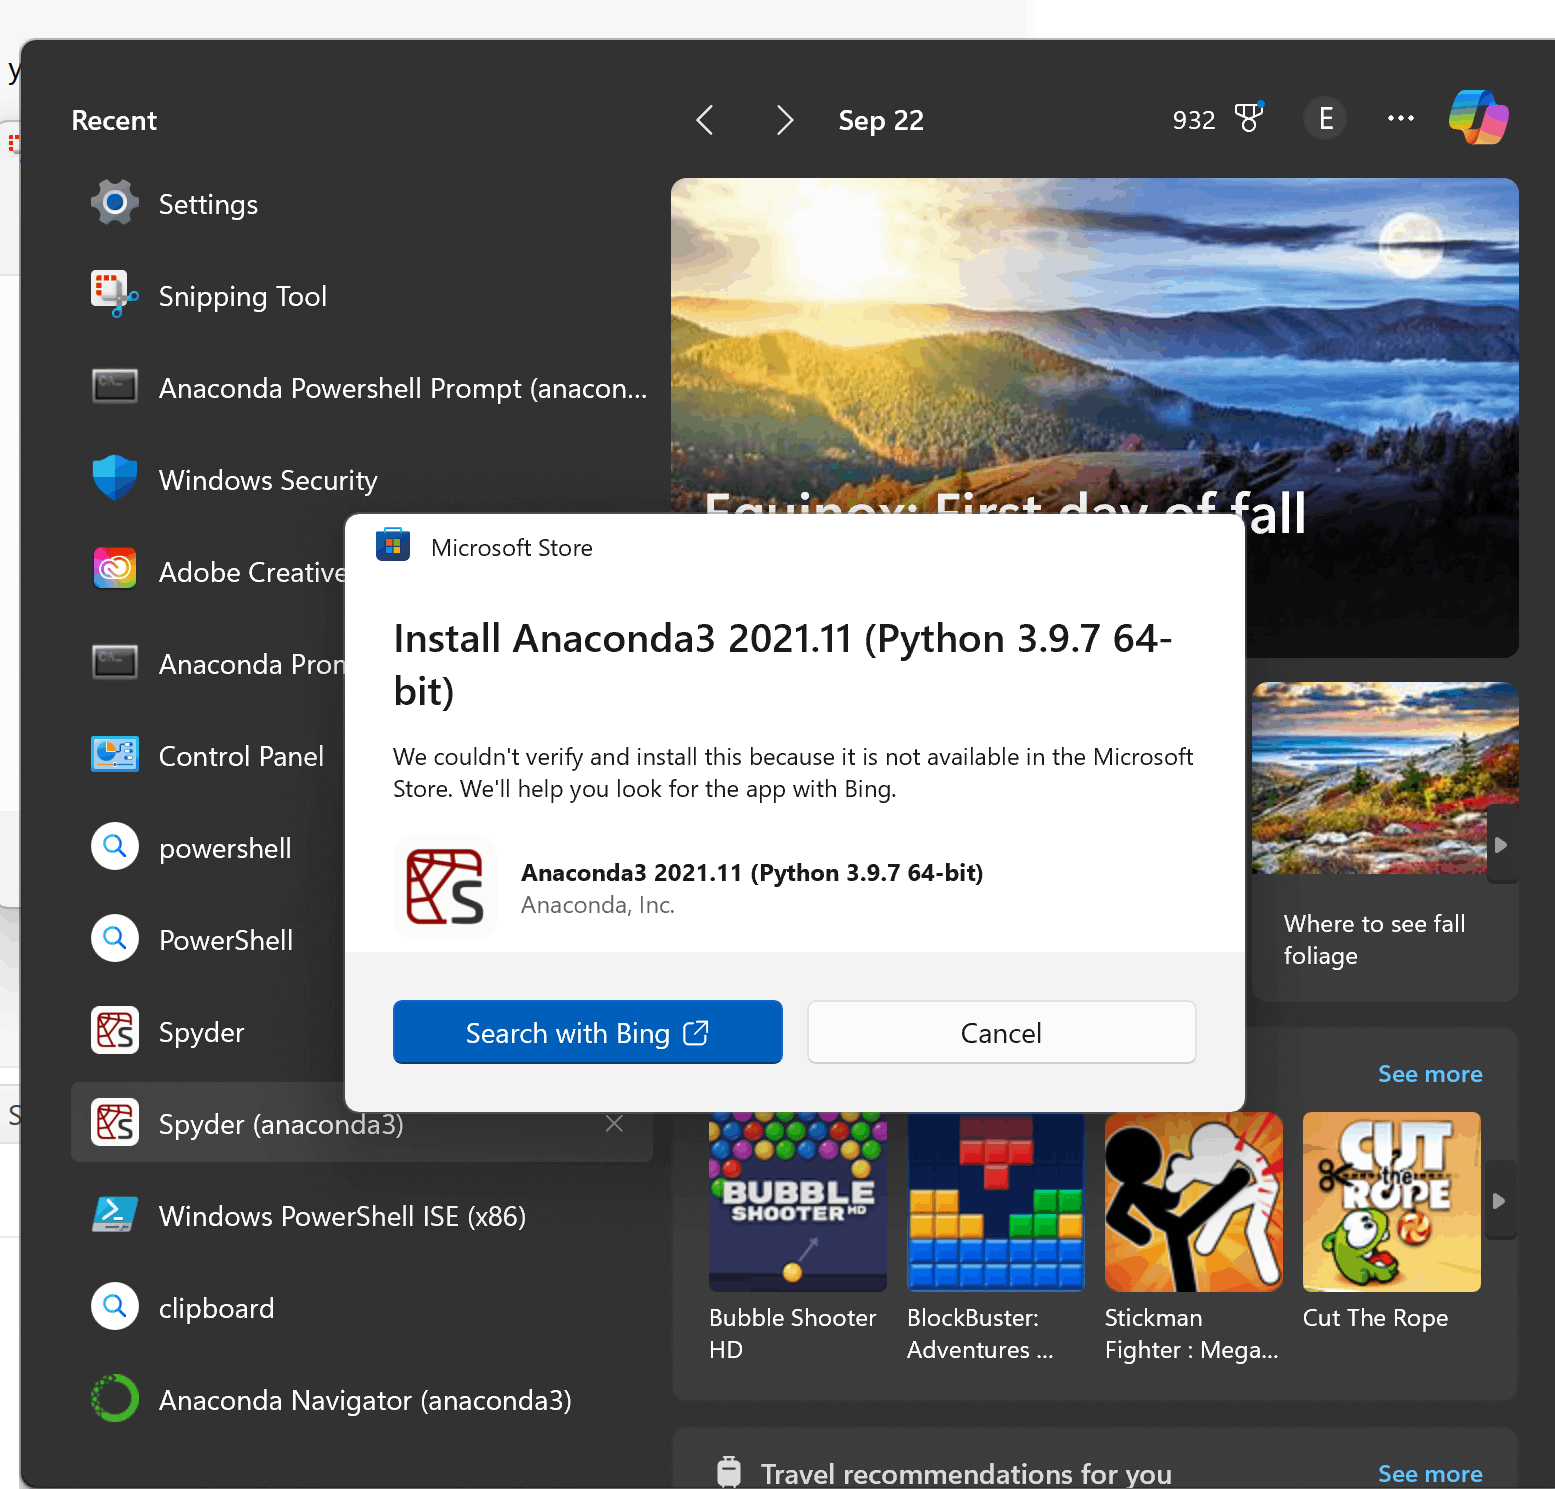Go to previous day with left chevron
This screenshot has height=1489, width=1555.
pyautogui.click(x=705, y=120)
